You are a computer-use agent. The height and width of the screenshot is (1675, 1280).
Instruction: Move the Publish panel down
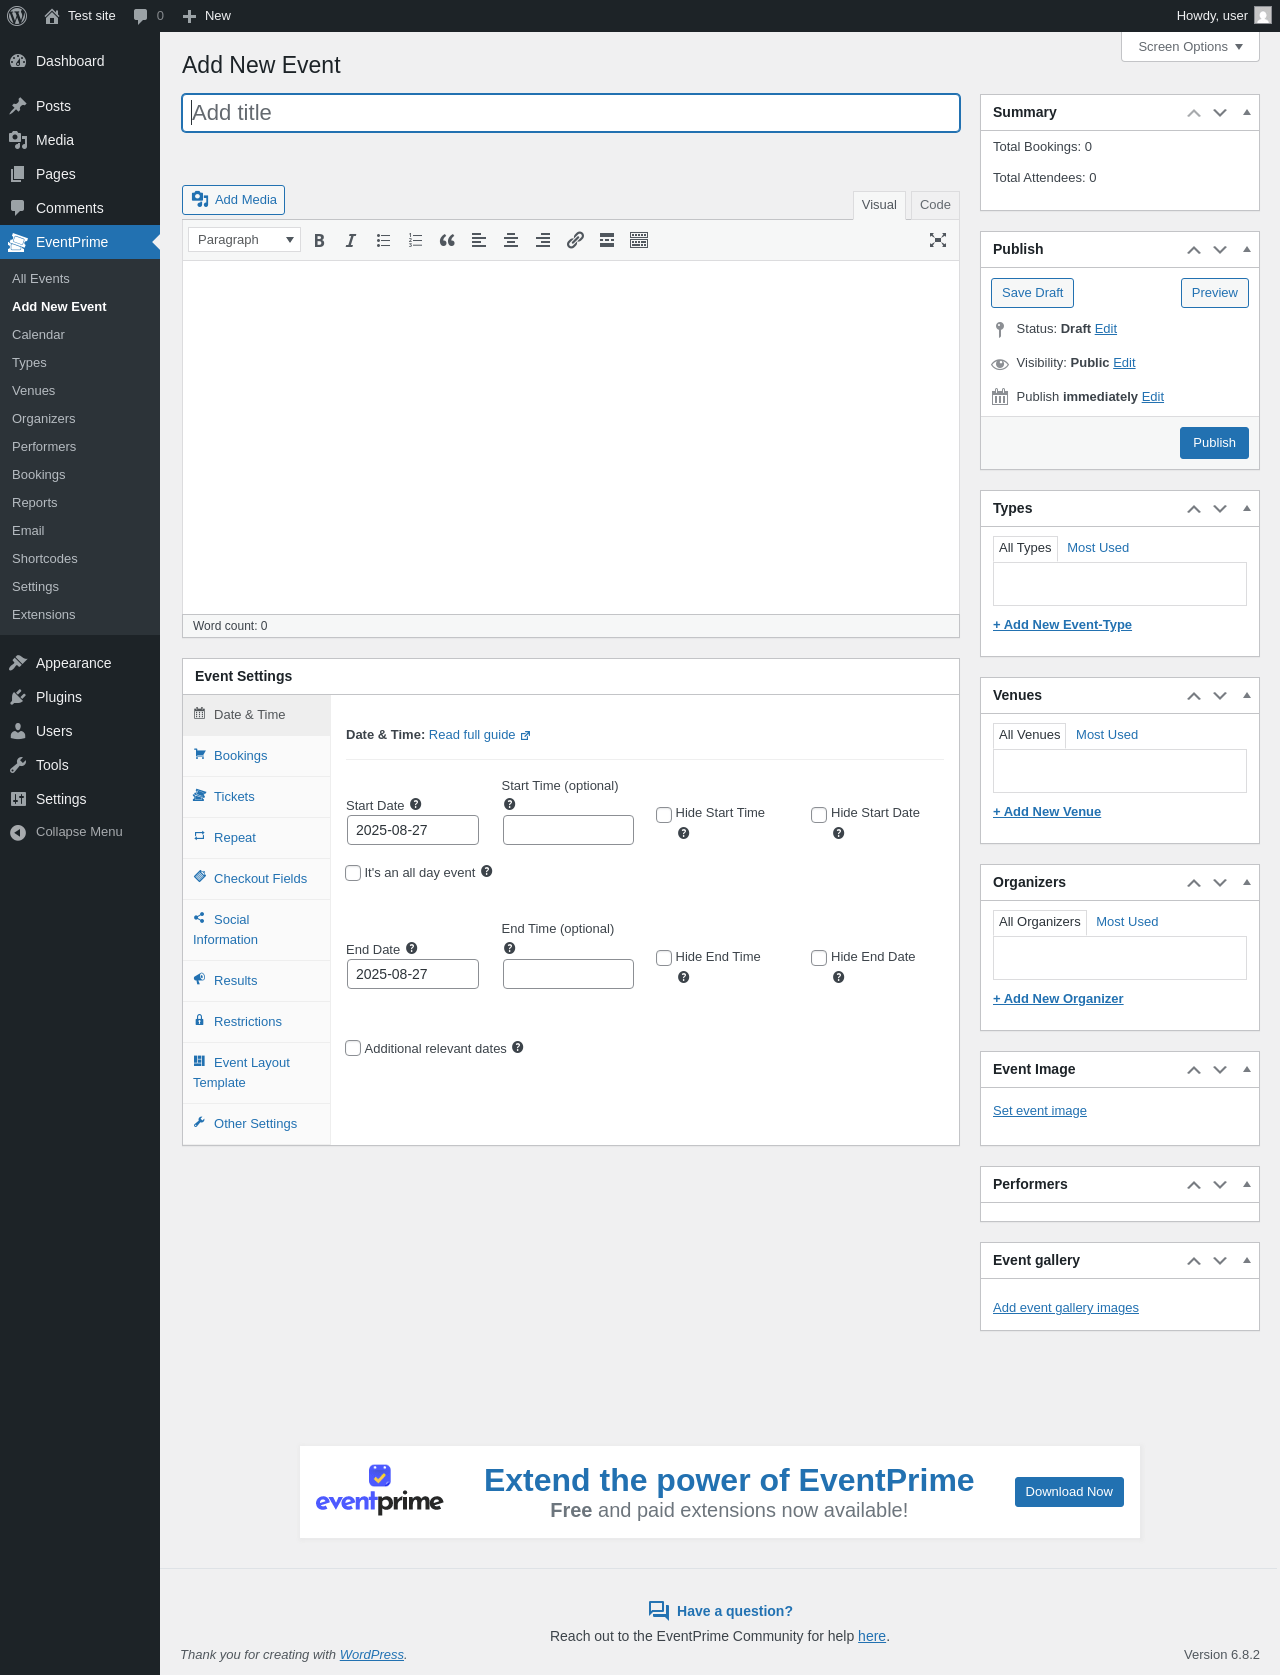point(1220,249)
